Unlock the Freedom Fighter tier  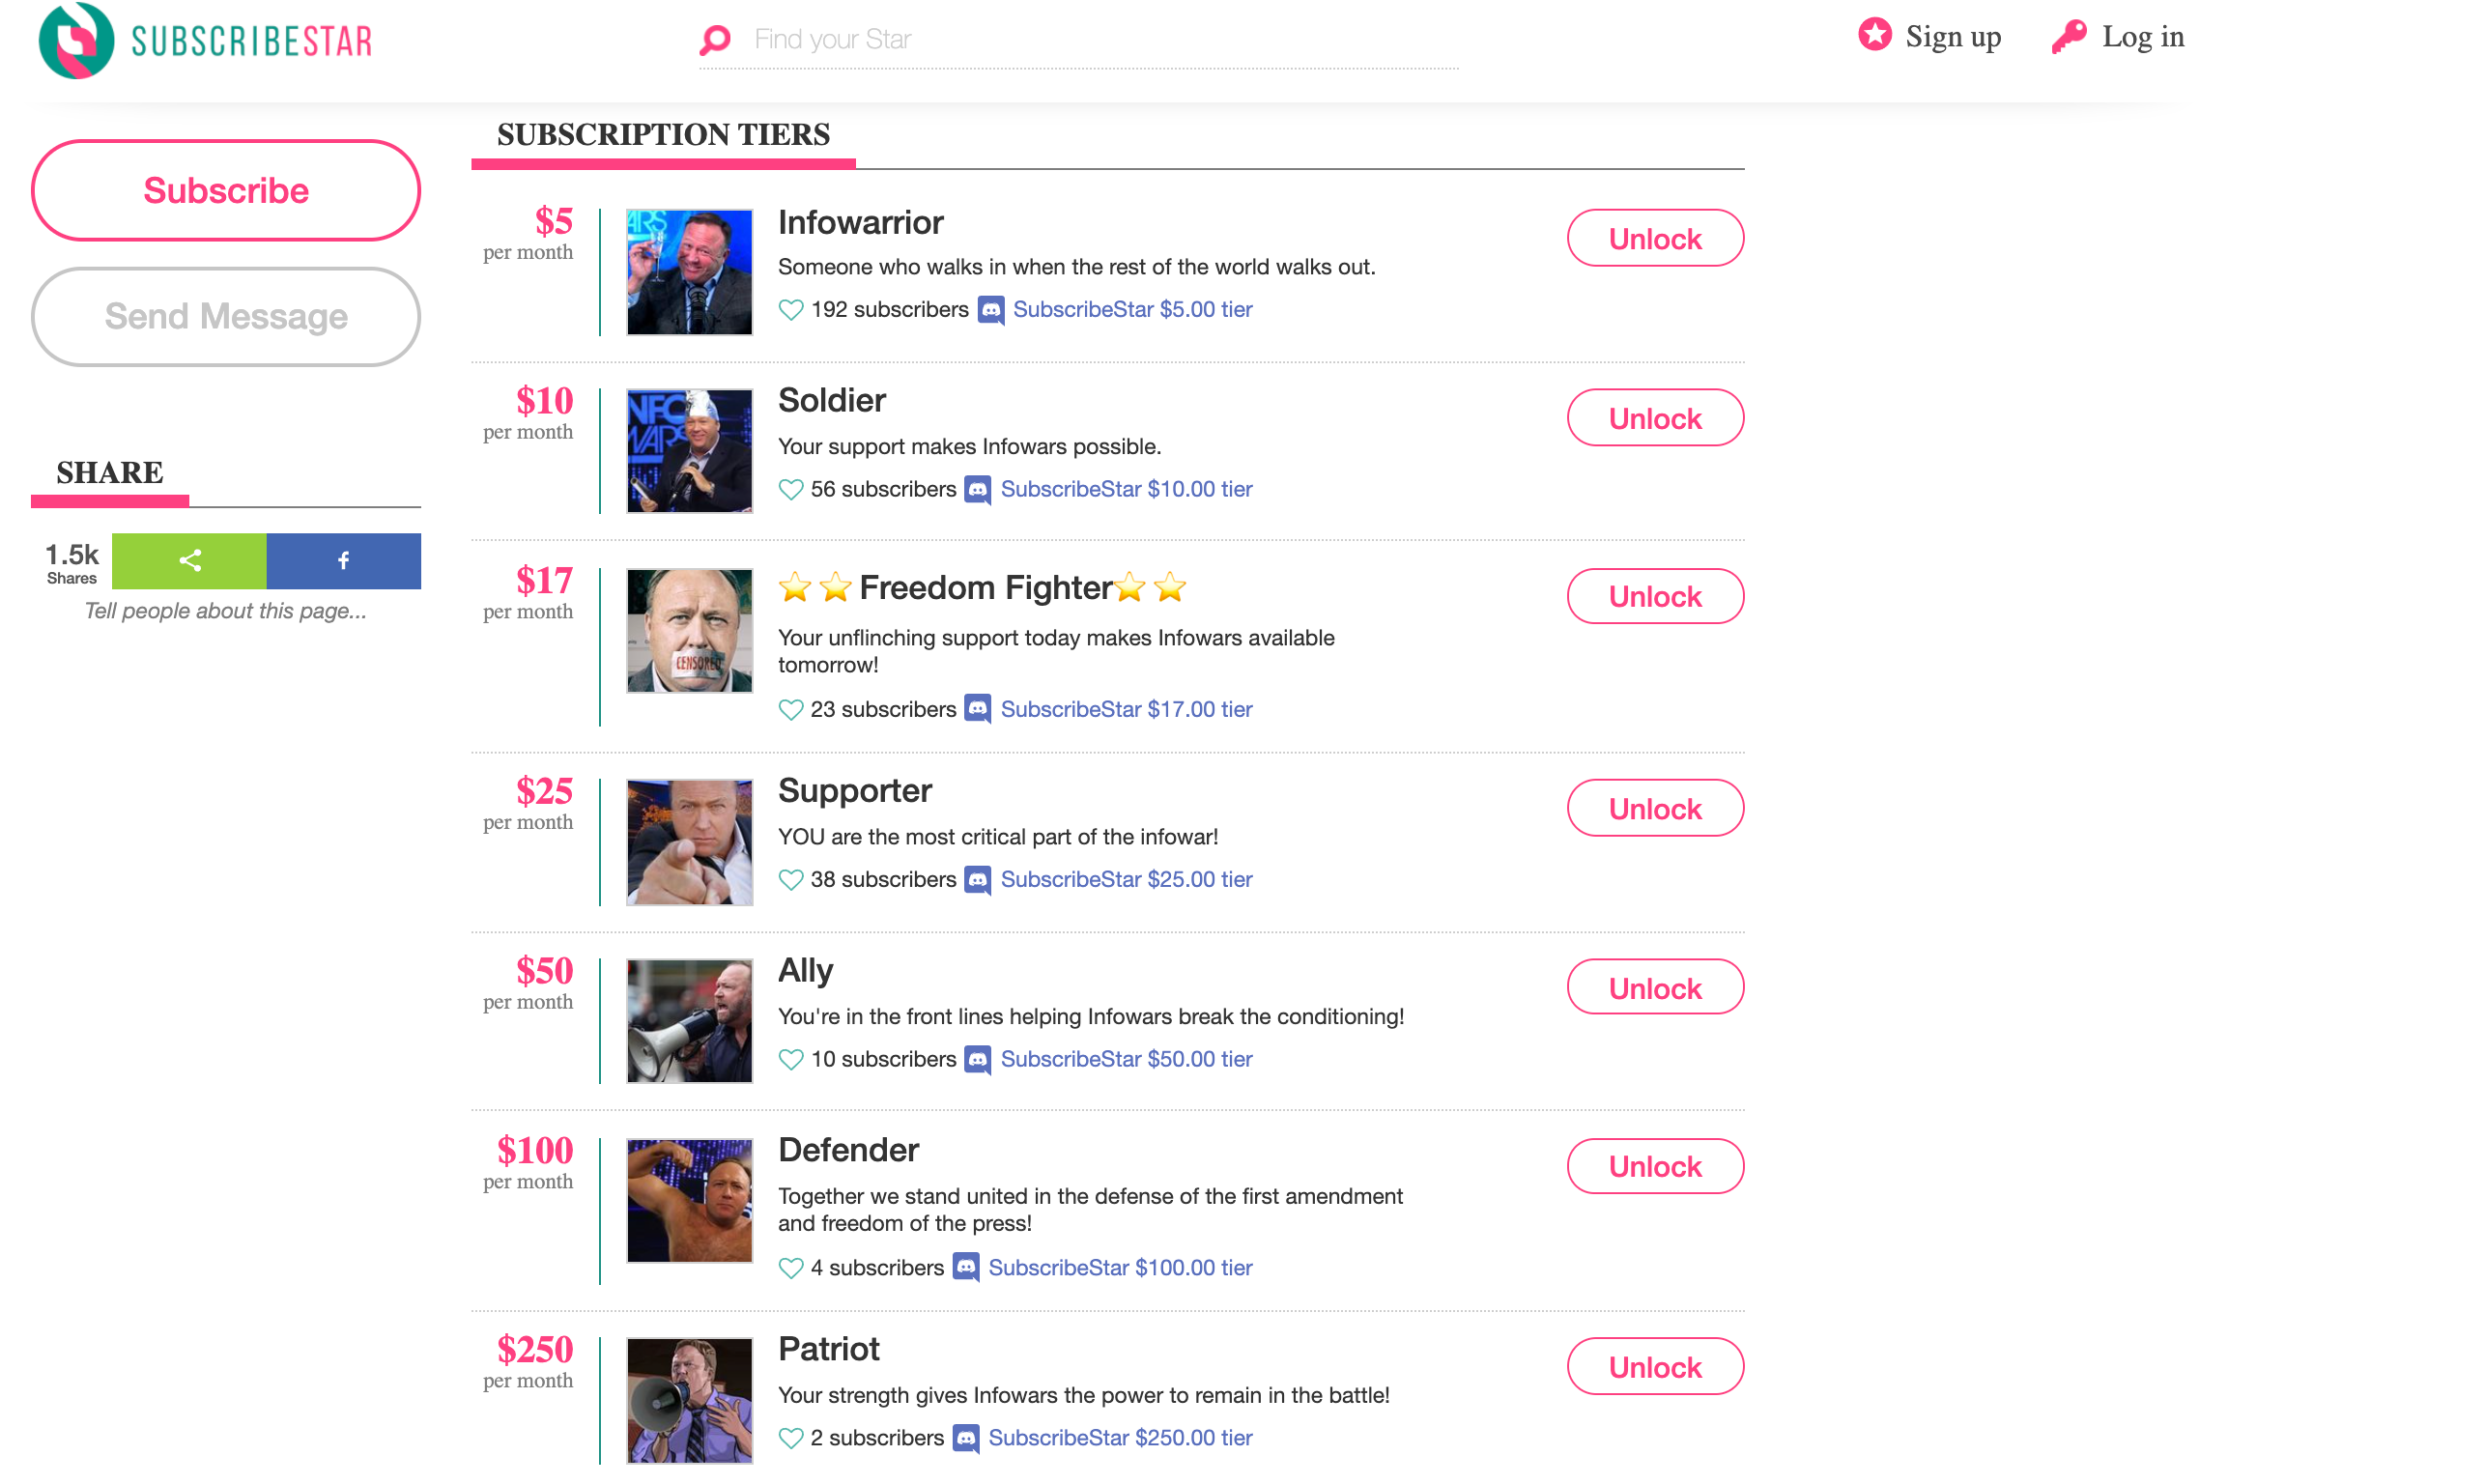tap(1655, 597)
